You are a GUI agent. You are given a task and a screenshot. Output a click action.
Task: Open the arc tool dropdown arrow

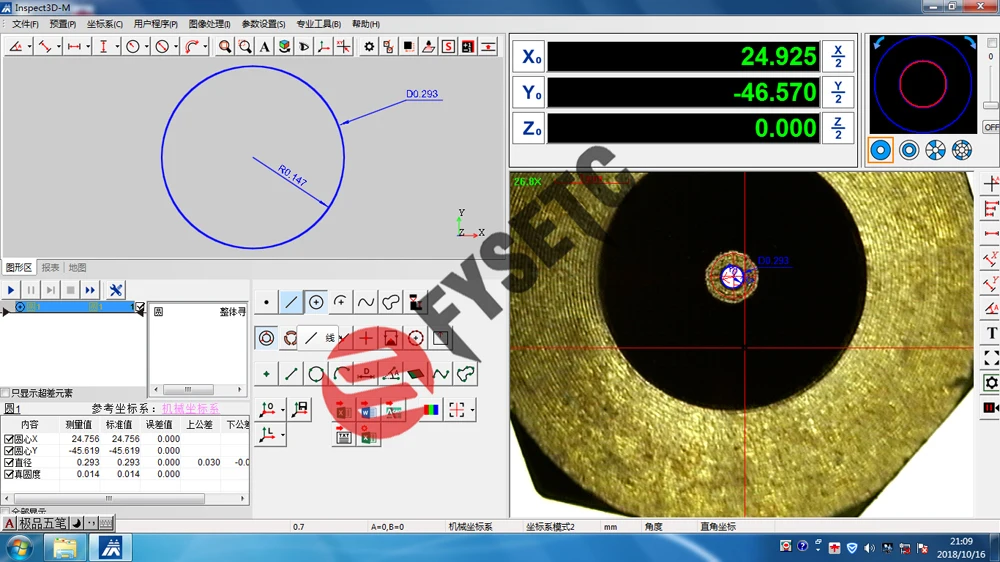(205, 47)
